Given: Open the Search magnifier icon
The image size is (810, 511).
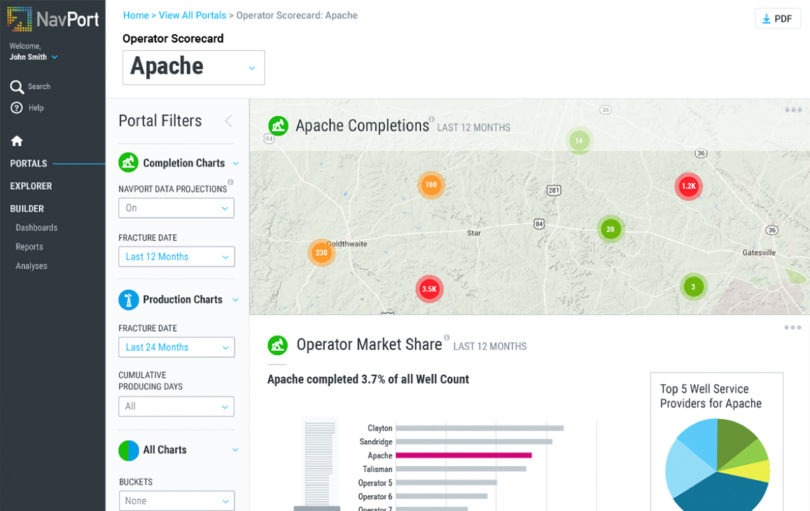Looking at the screenshot, I should tap(17, 87).
